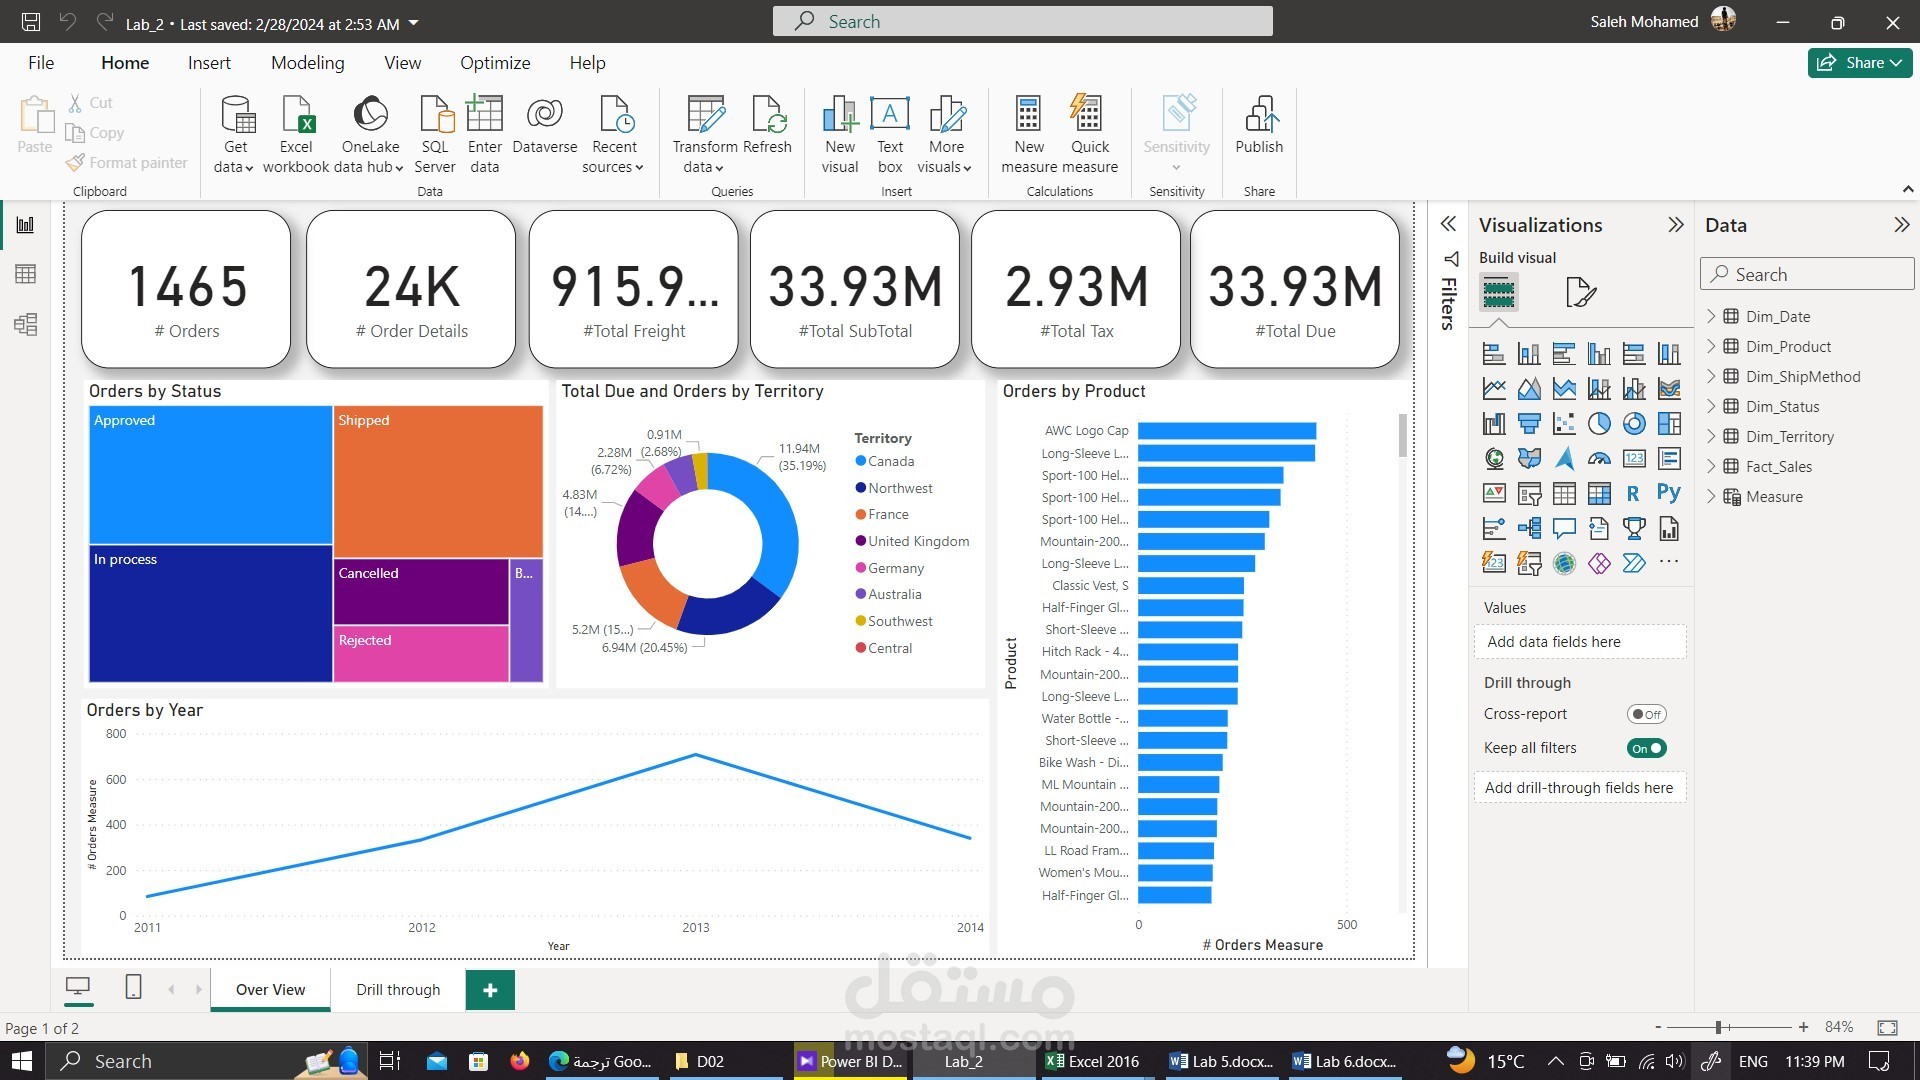Screen dimensions: 1920x1080
Task: Adjust the zoom level slider
Action: tap(1718, 1027)
